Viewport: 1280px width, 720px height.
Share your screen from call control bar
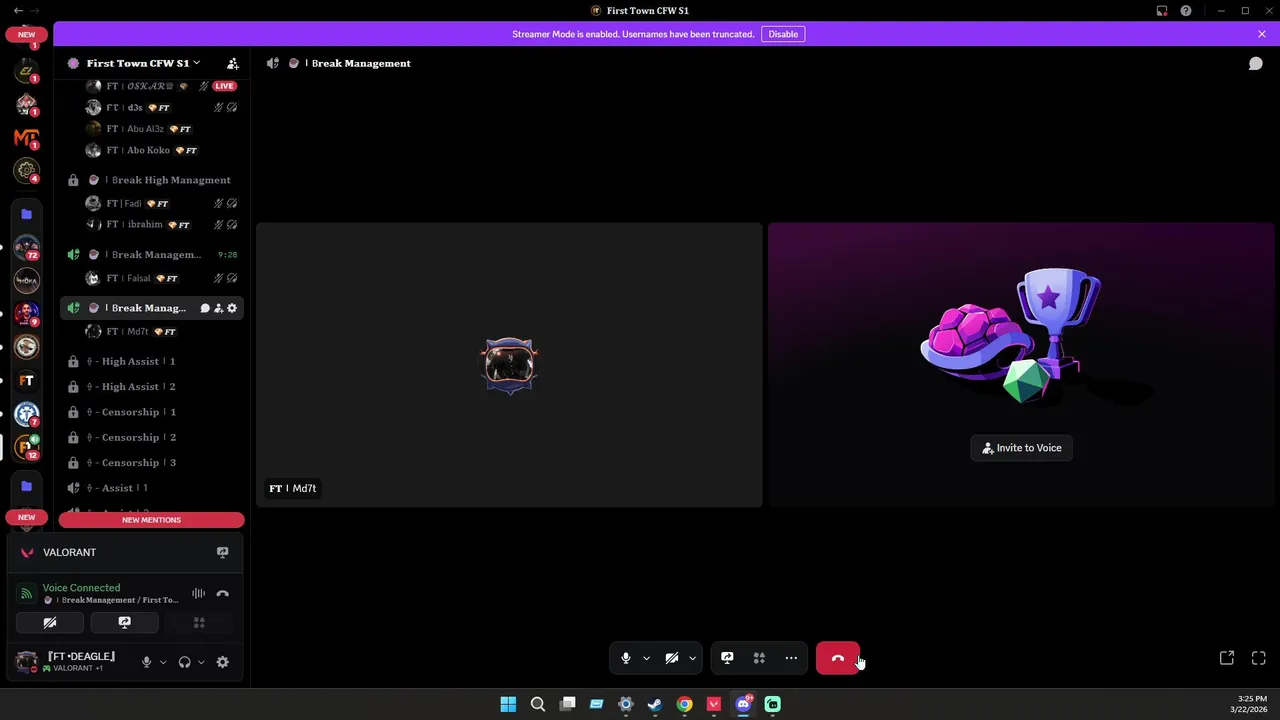pos(727,658)
